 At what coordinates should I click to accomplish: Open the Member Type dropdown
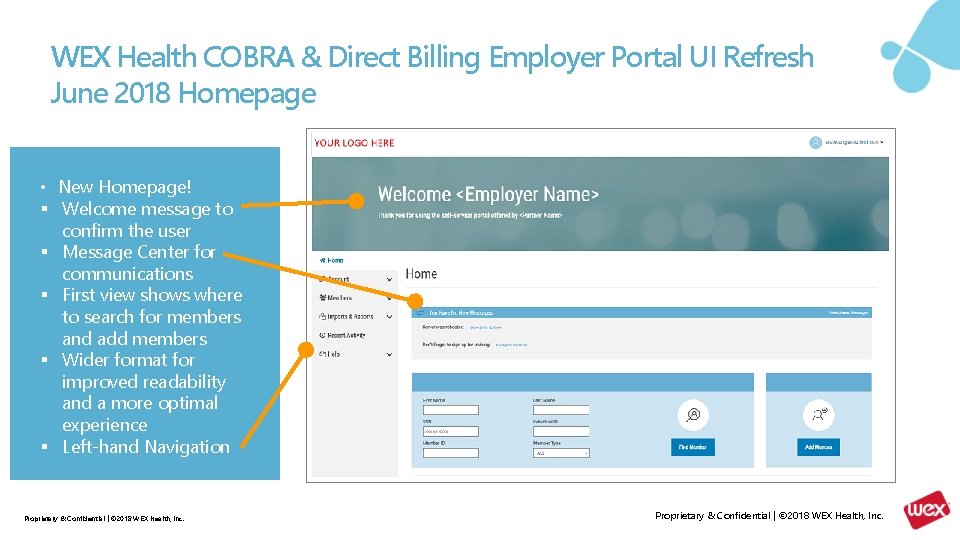(561, 453)
